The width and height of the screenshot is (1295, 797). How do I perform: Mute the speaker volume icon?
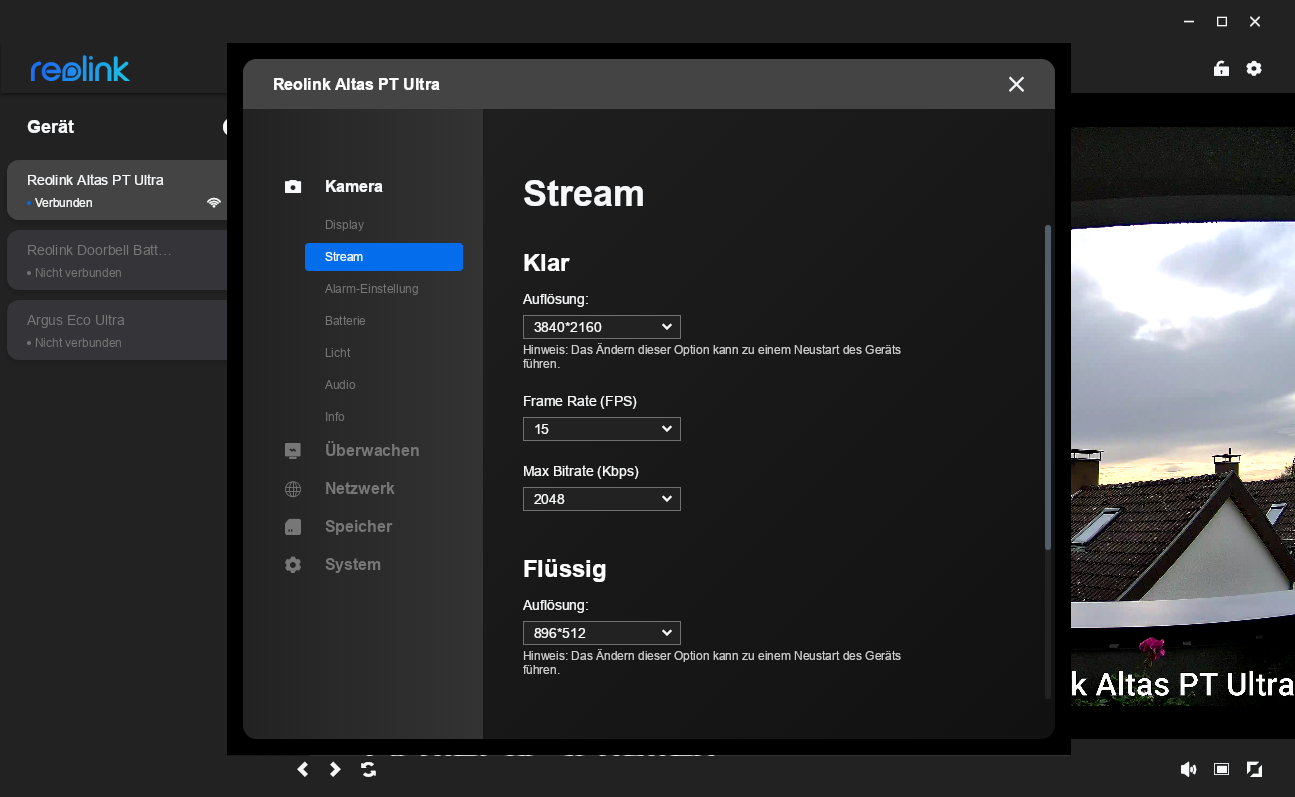pyautogui.click(x=1188, y=769)
